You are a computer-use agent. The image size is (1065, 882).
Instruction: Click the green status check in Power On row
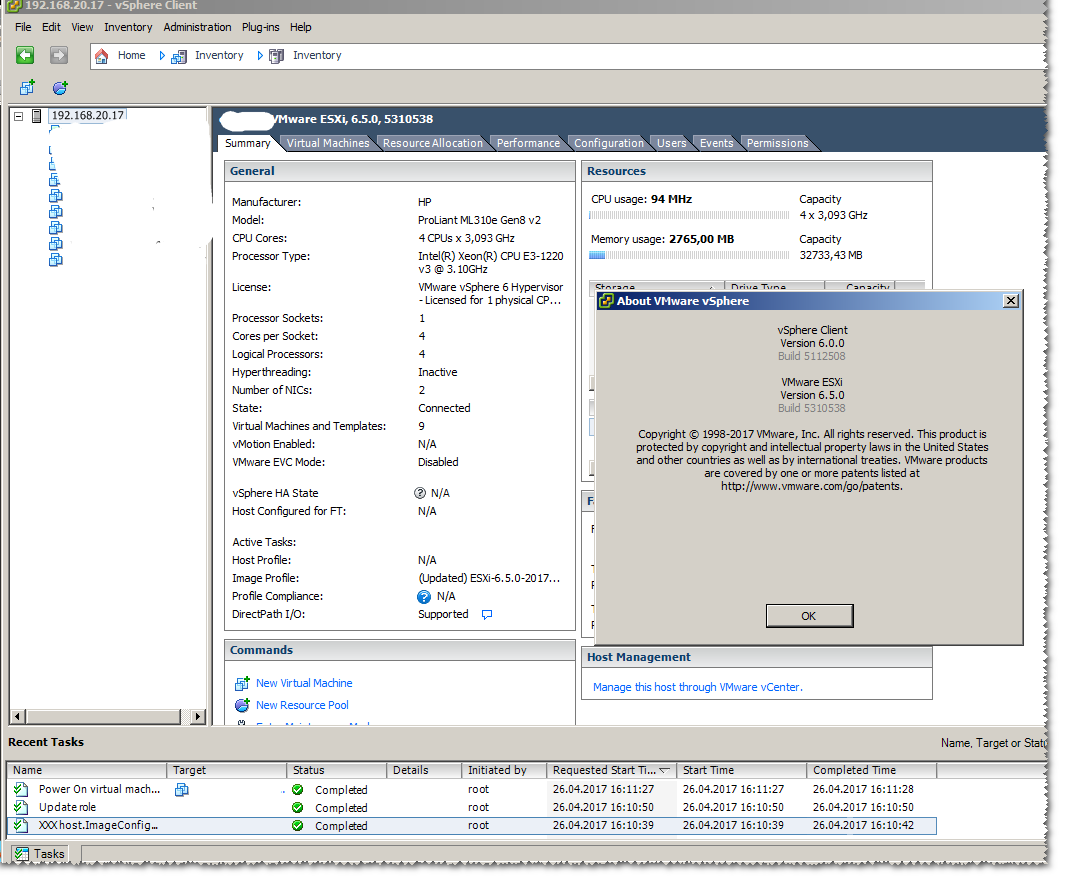pos(297,790)
